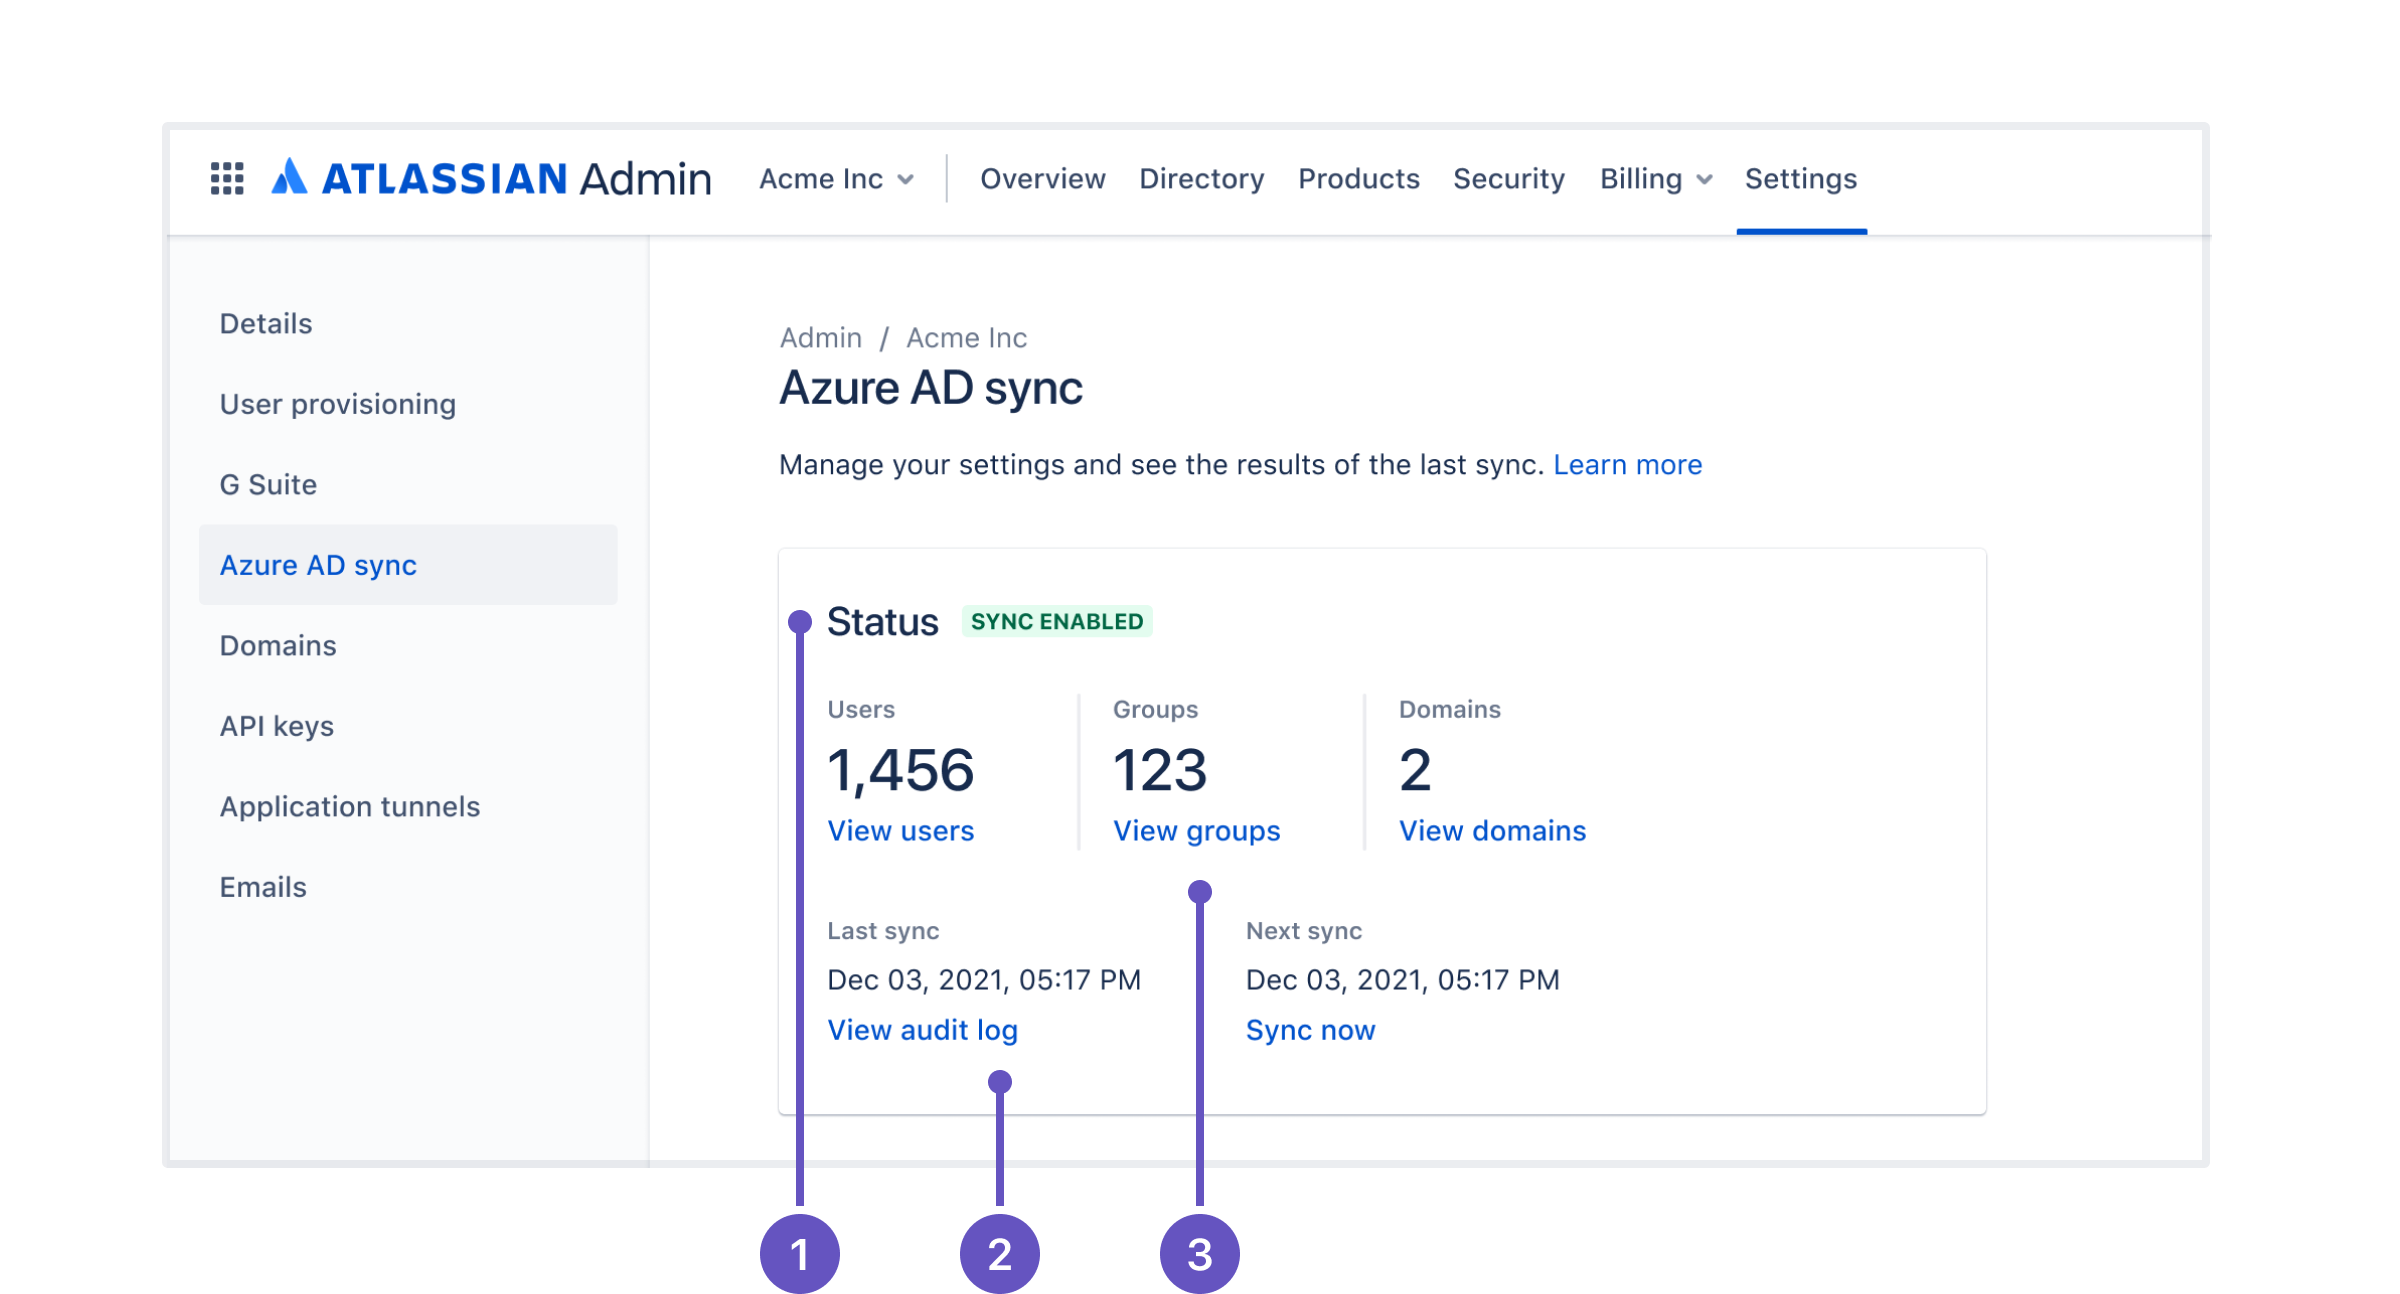Select User provisioning in the sidebar

(x=337, y=404)
